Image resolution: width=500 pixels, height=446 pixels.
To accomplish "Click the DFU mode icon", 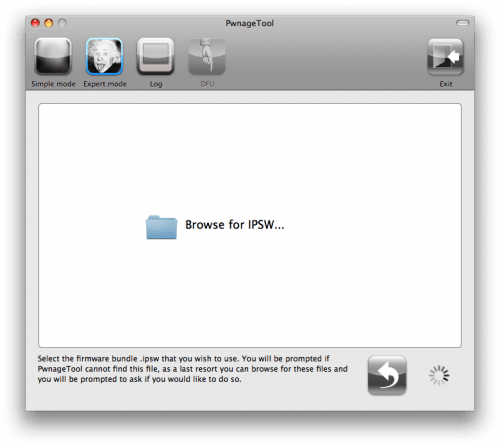I will tap(207, 56).
